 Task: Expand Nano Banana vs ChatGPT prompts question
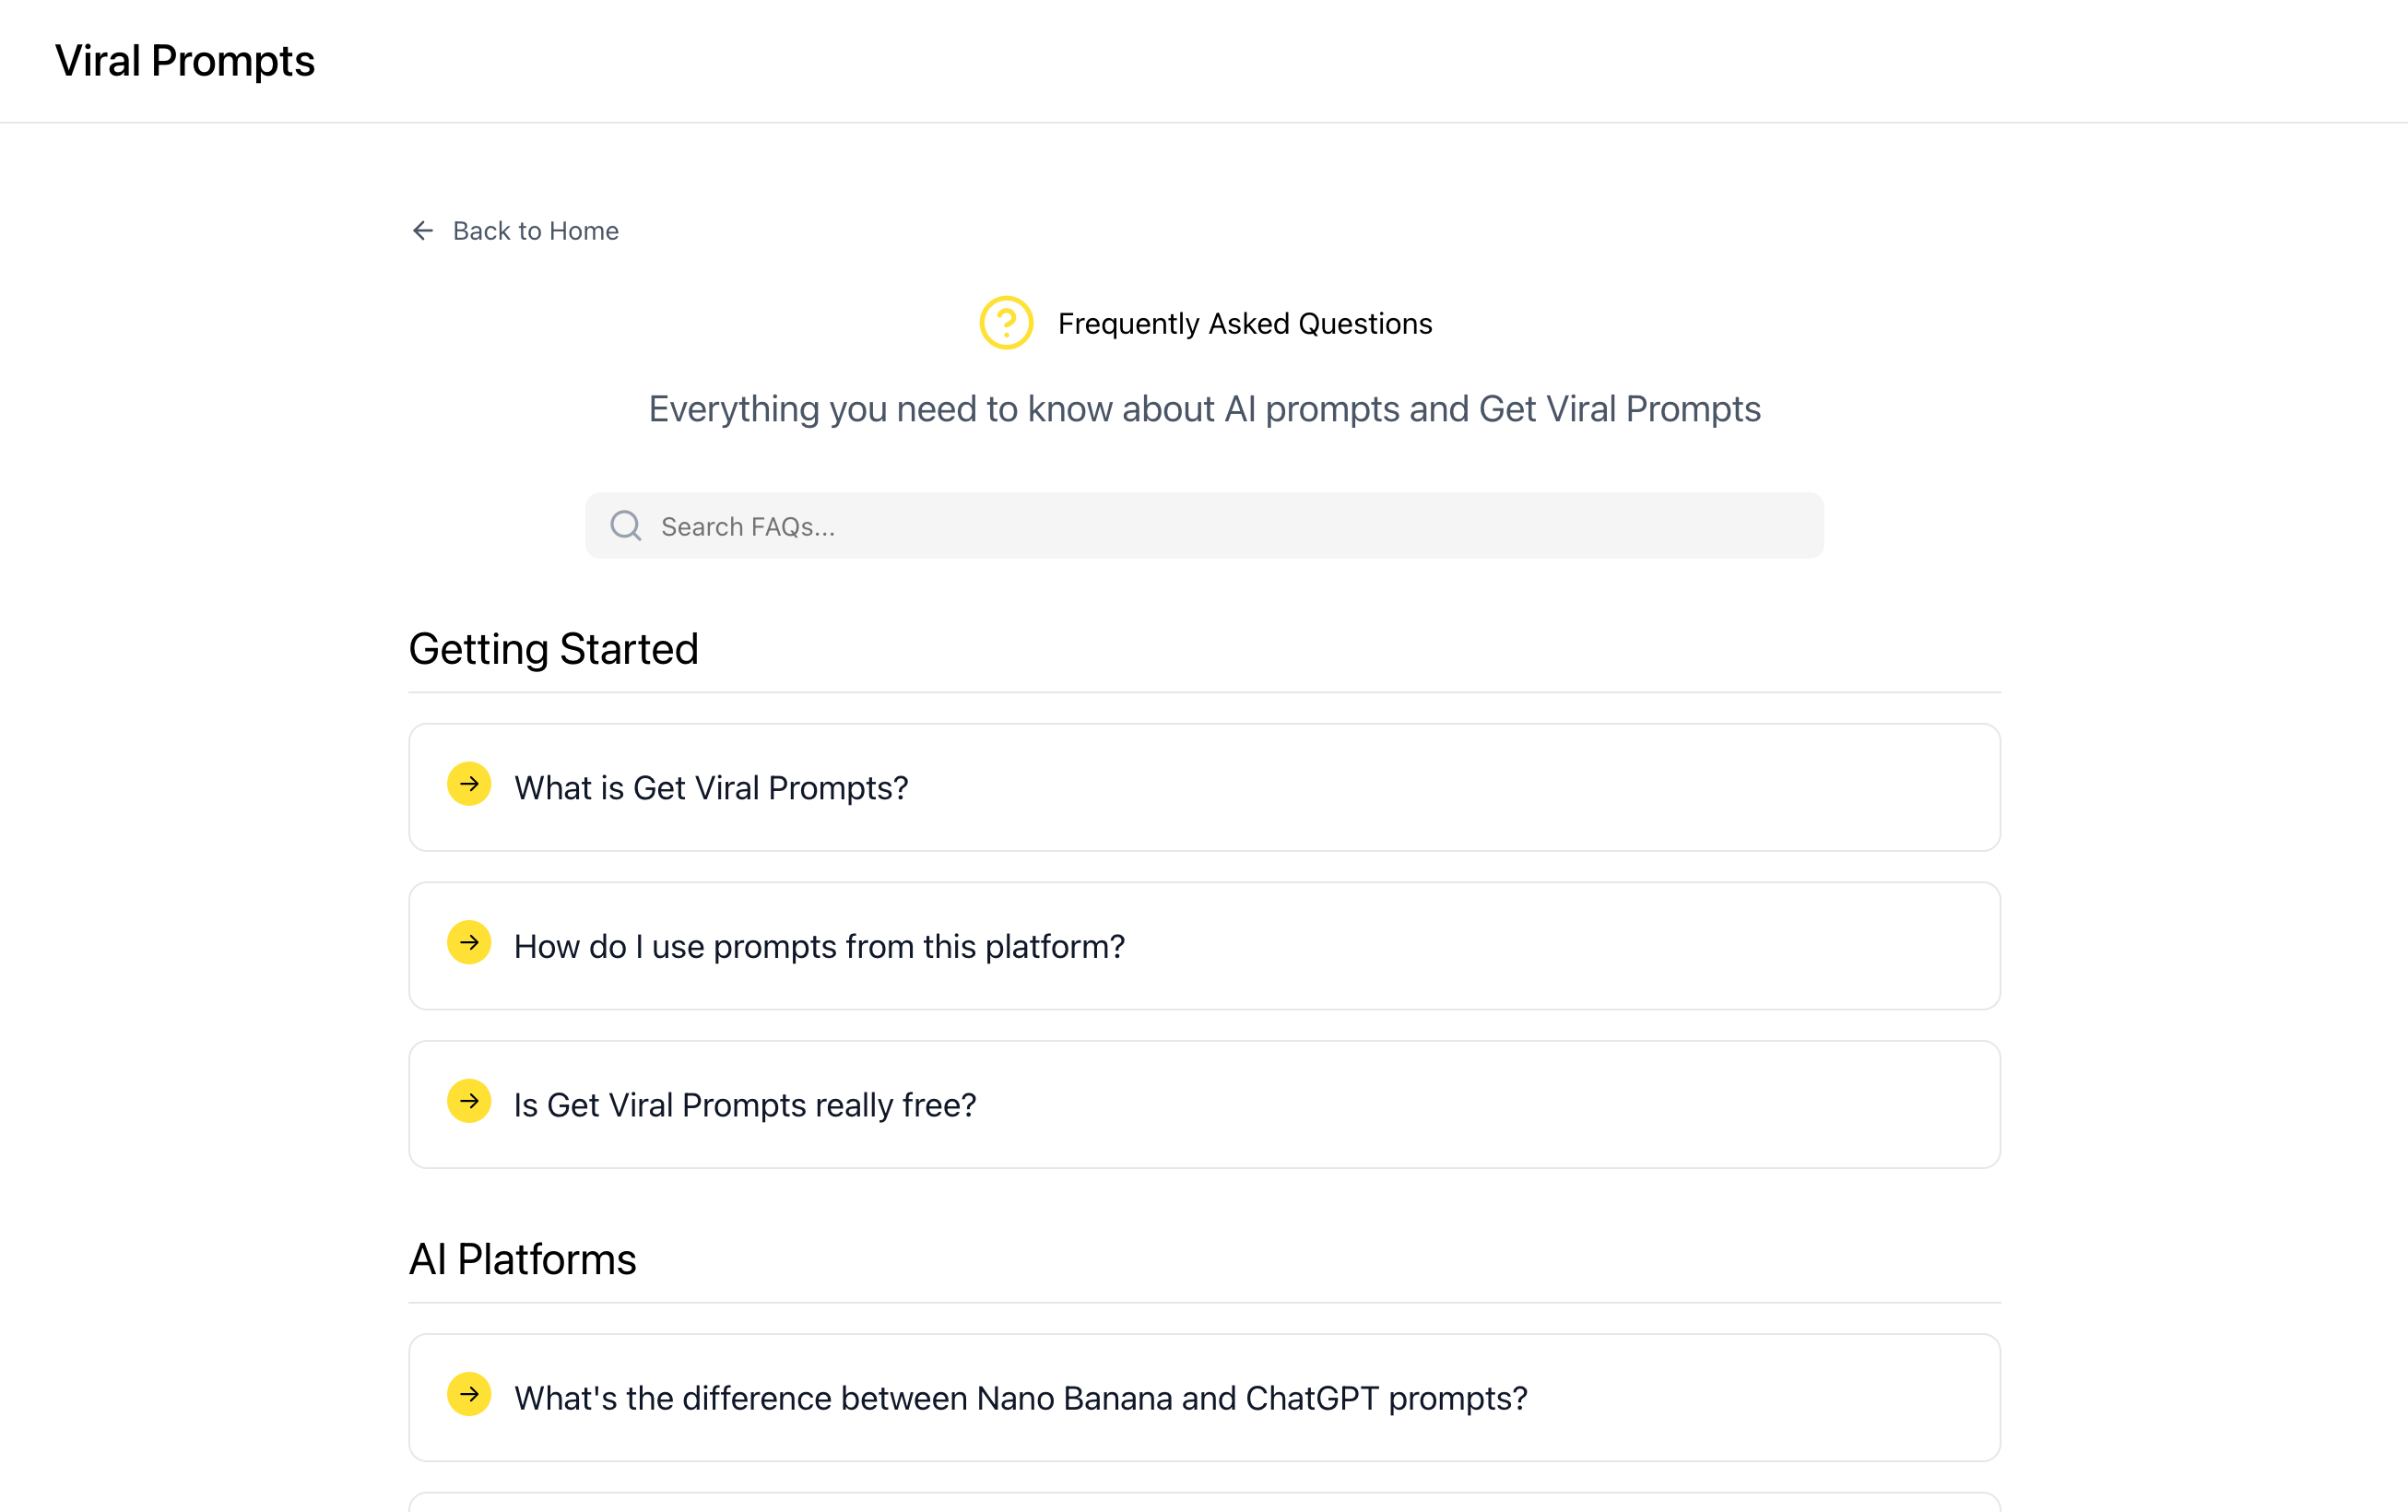pyautogui.click(x=1020, y=1398)
